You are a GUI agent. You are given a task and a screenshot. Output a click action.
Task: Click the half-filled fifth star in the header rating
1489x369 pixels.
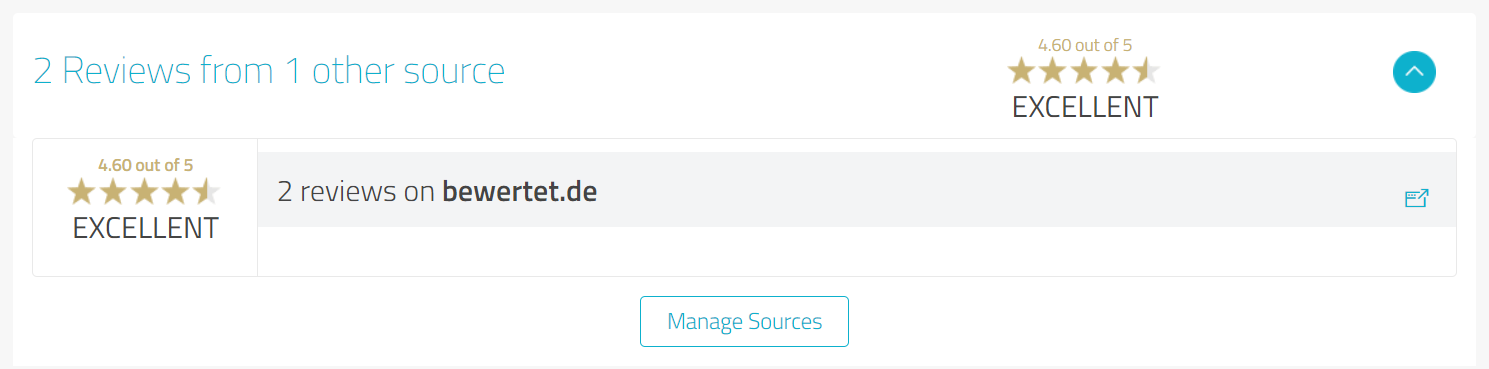pyautogui.click(x=1145, y=71)
